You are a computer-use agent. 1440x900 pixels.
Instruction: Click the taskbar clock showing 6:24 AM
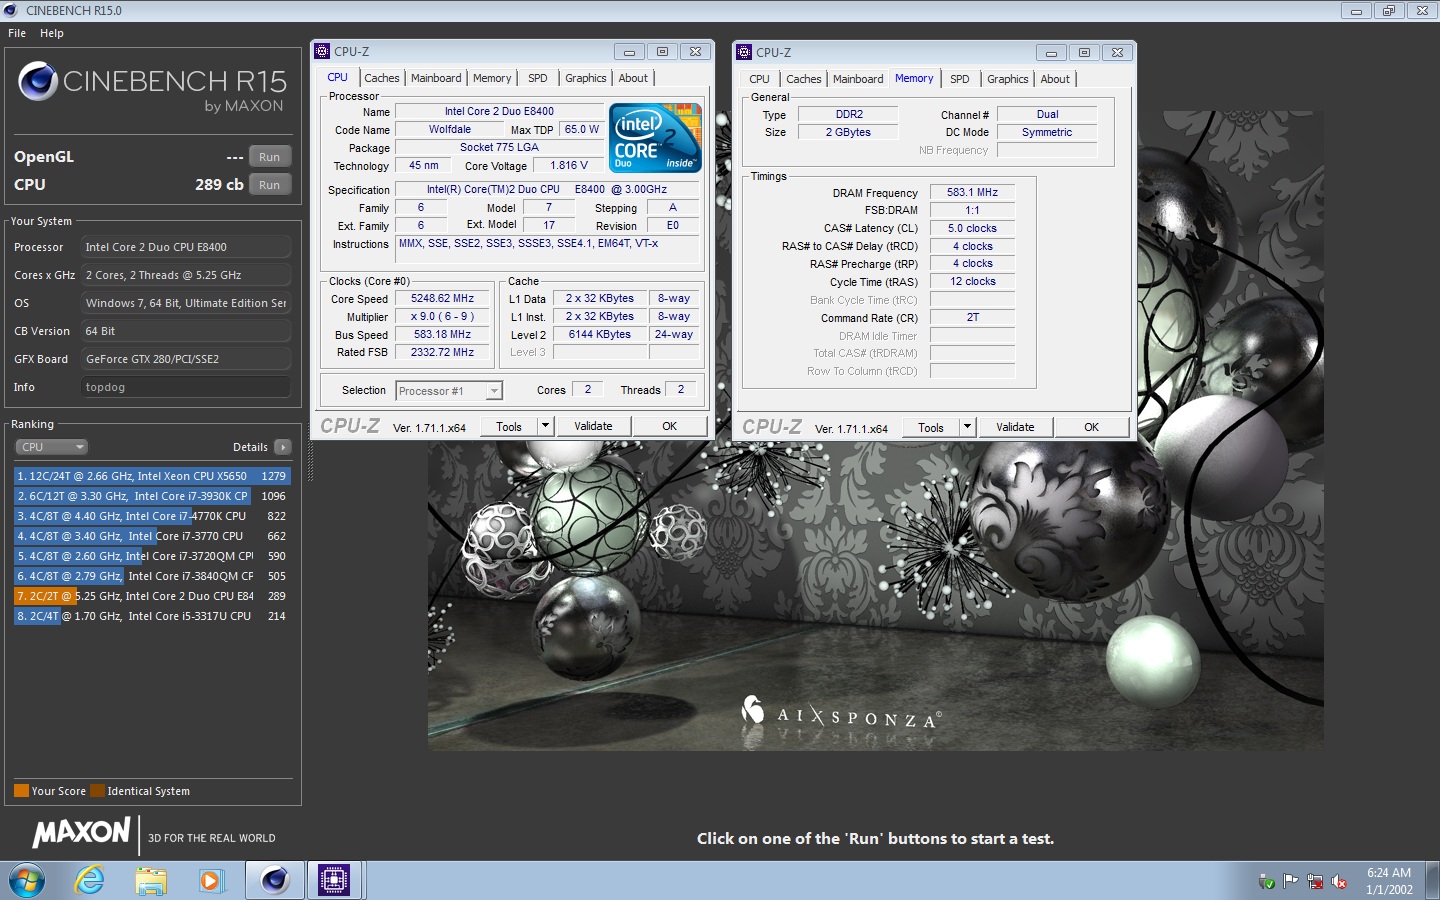[1389, 881]
